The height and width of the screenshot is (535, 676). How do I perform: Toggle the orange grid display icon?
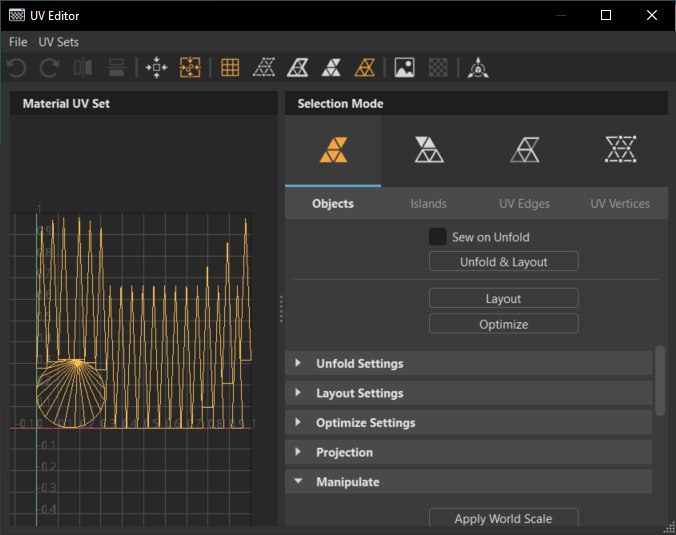(230, 68)
